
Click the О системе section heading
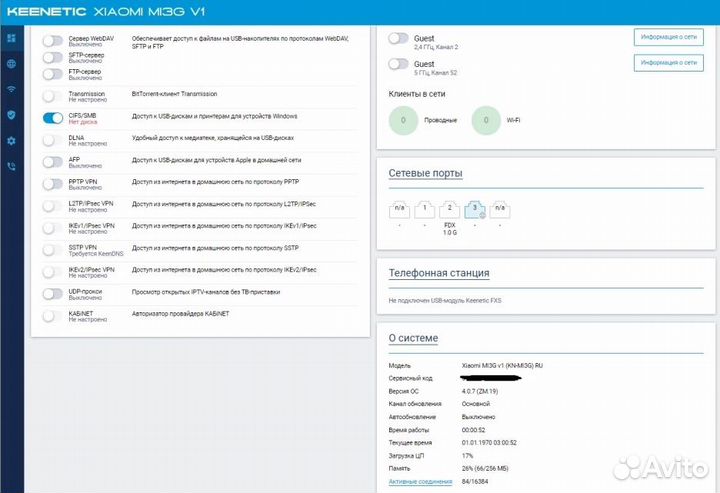[x=413, y=338]
